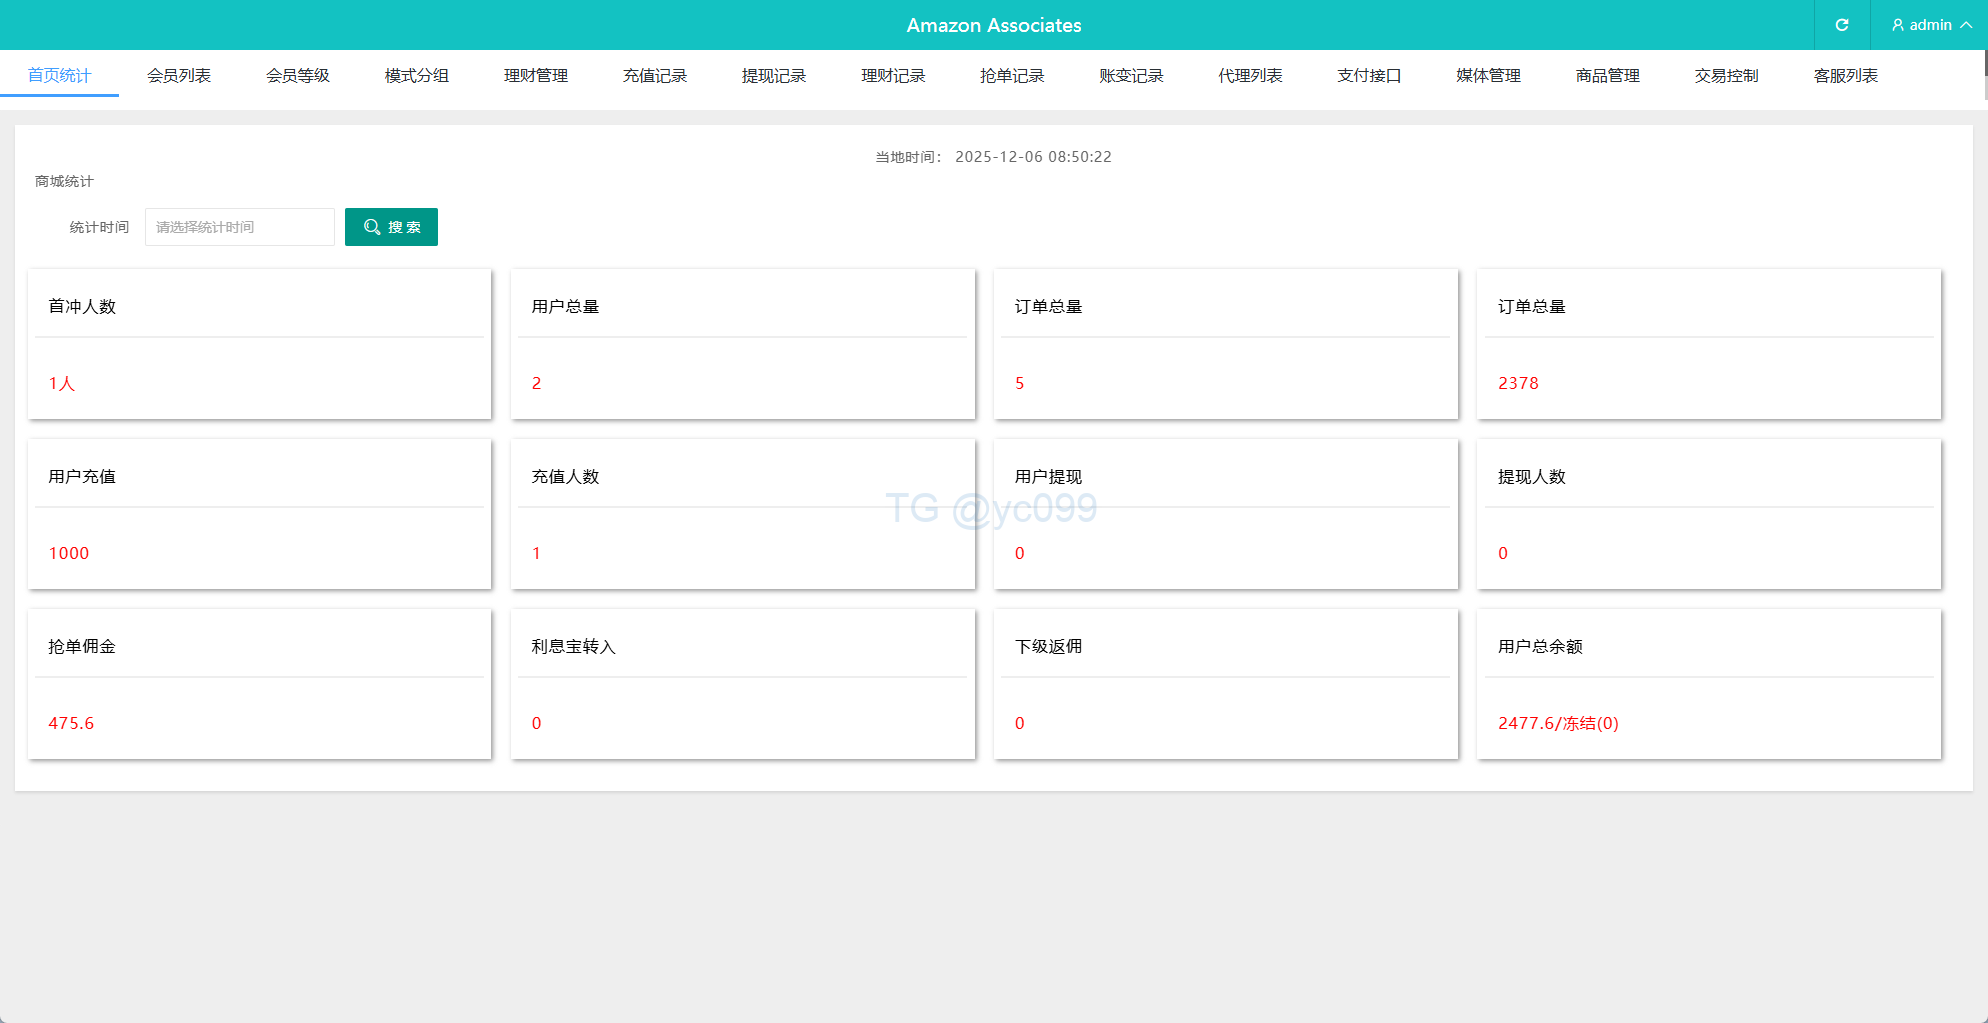
Task: Switch to the 会员等级 tab
Action: 298,76
